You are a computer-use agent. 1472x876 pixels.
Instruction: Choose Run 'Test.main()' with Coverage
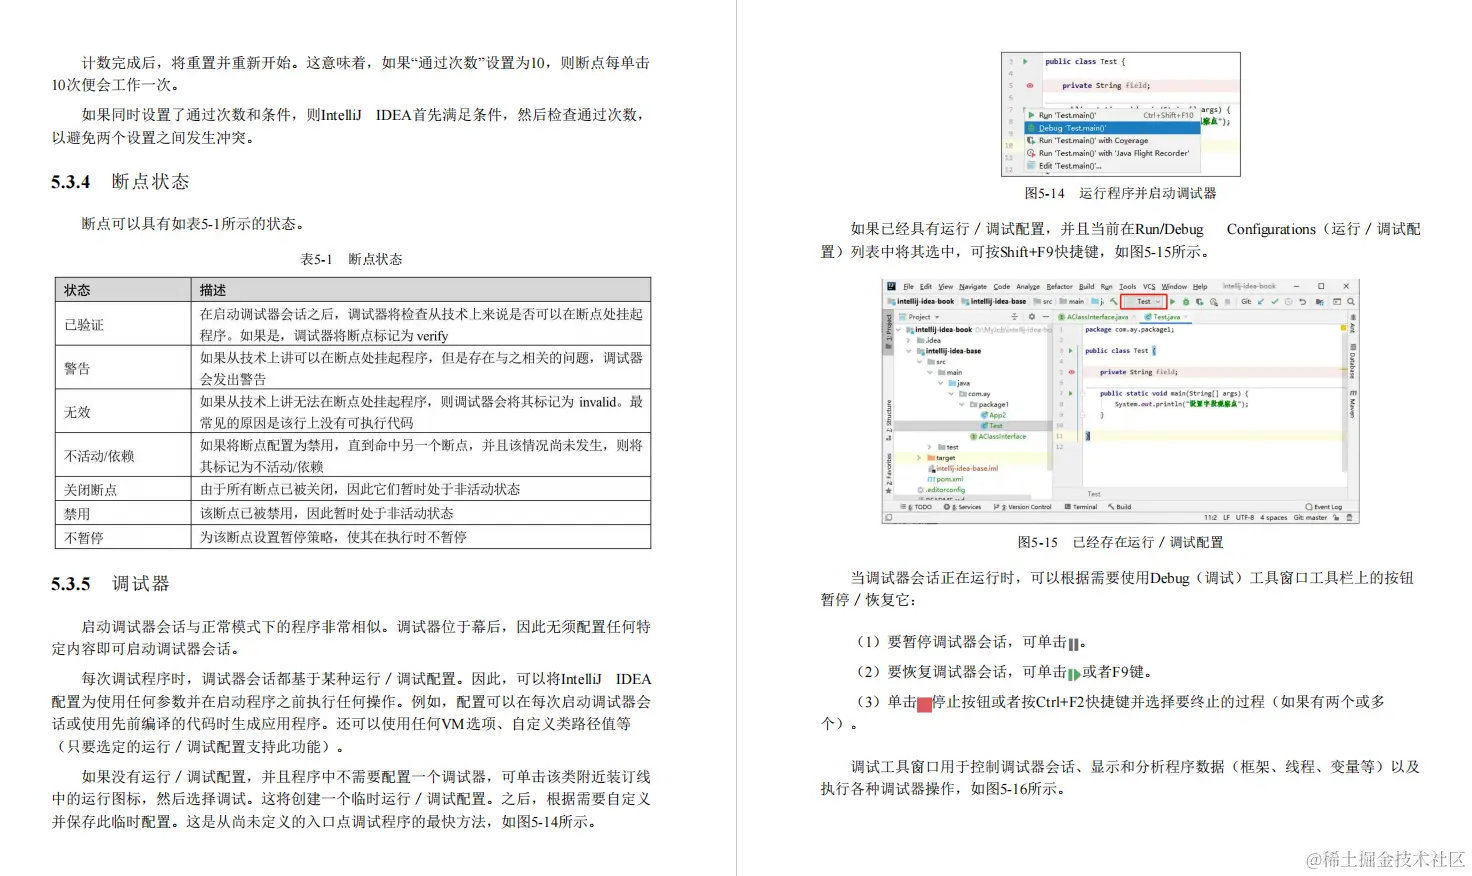coord(1112,141)
